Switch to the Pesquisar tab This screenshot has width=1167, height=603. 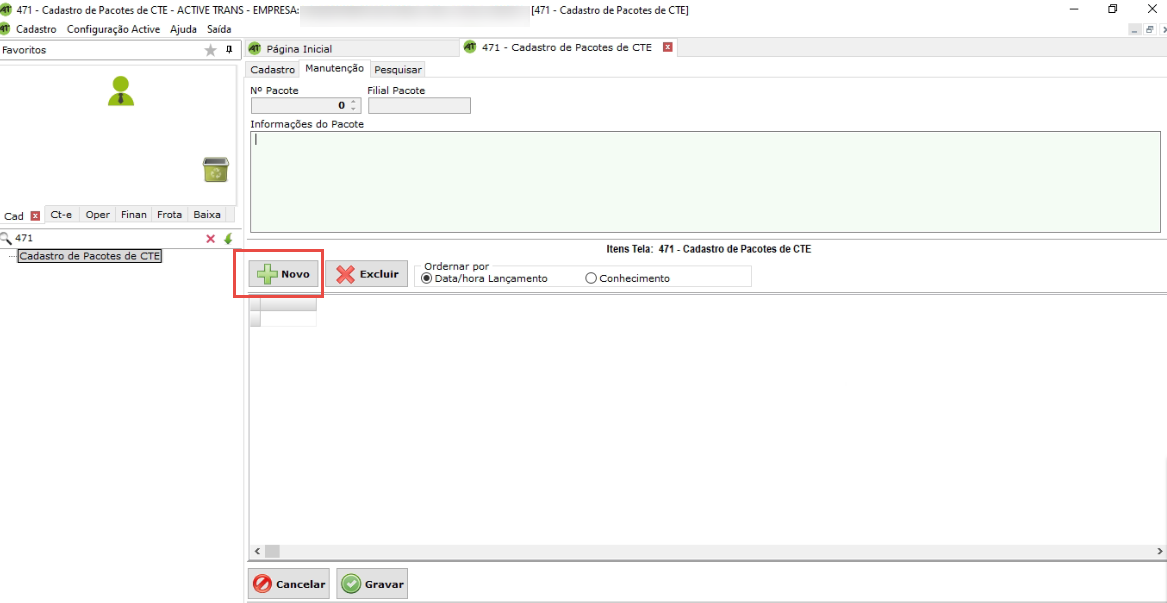click(398, 70)
